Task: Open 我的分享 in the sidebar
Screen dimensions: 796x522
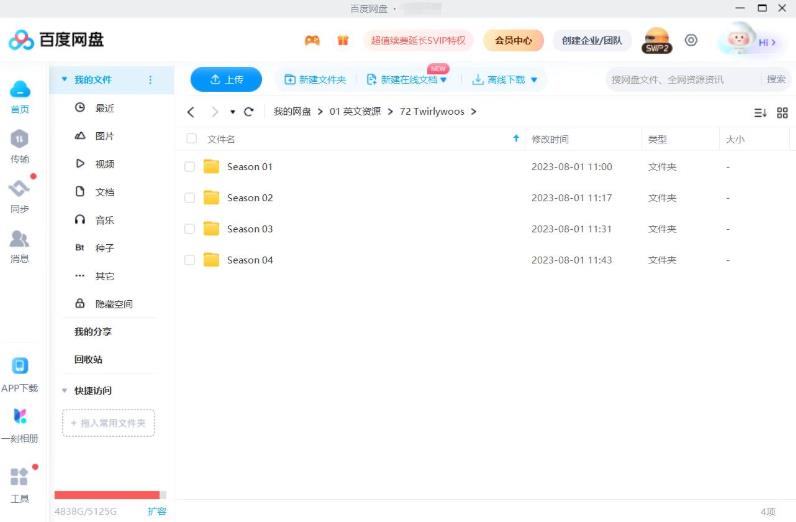Action: pos(93,332)
